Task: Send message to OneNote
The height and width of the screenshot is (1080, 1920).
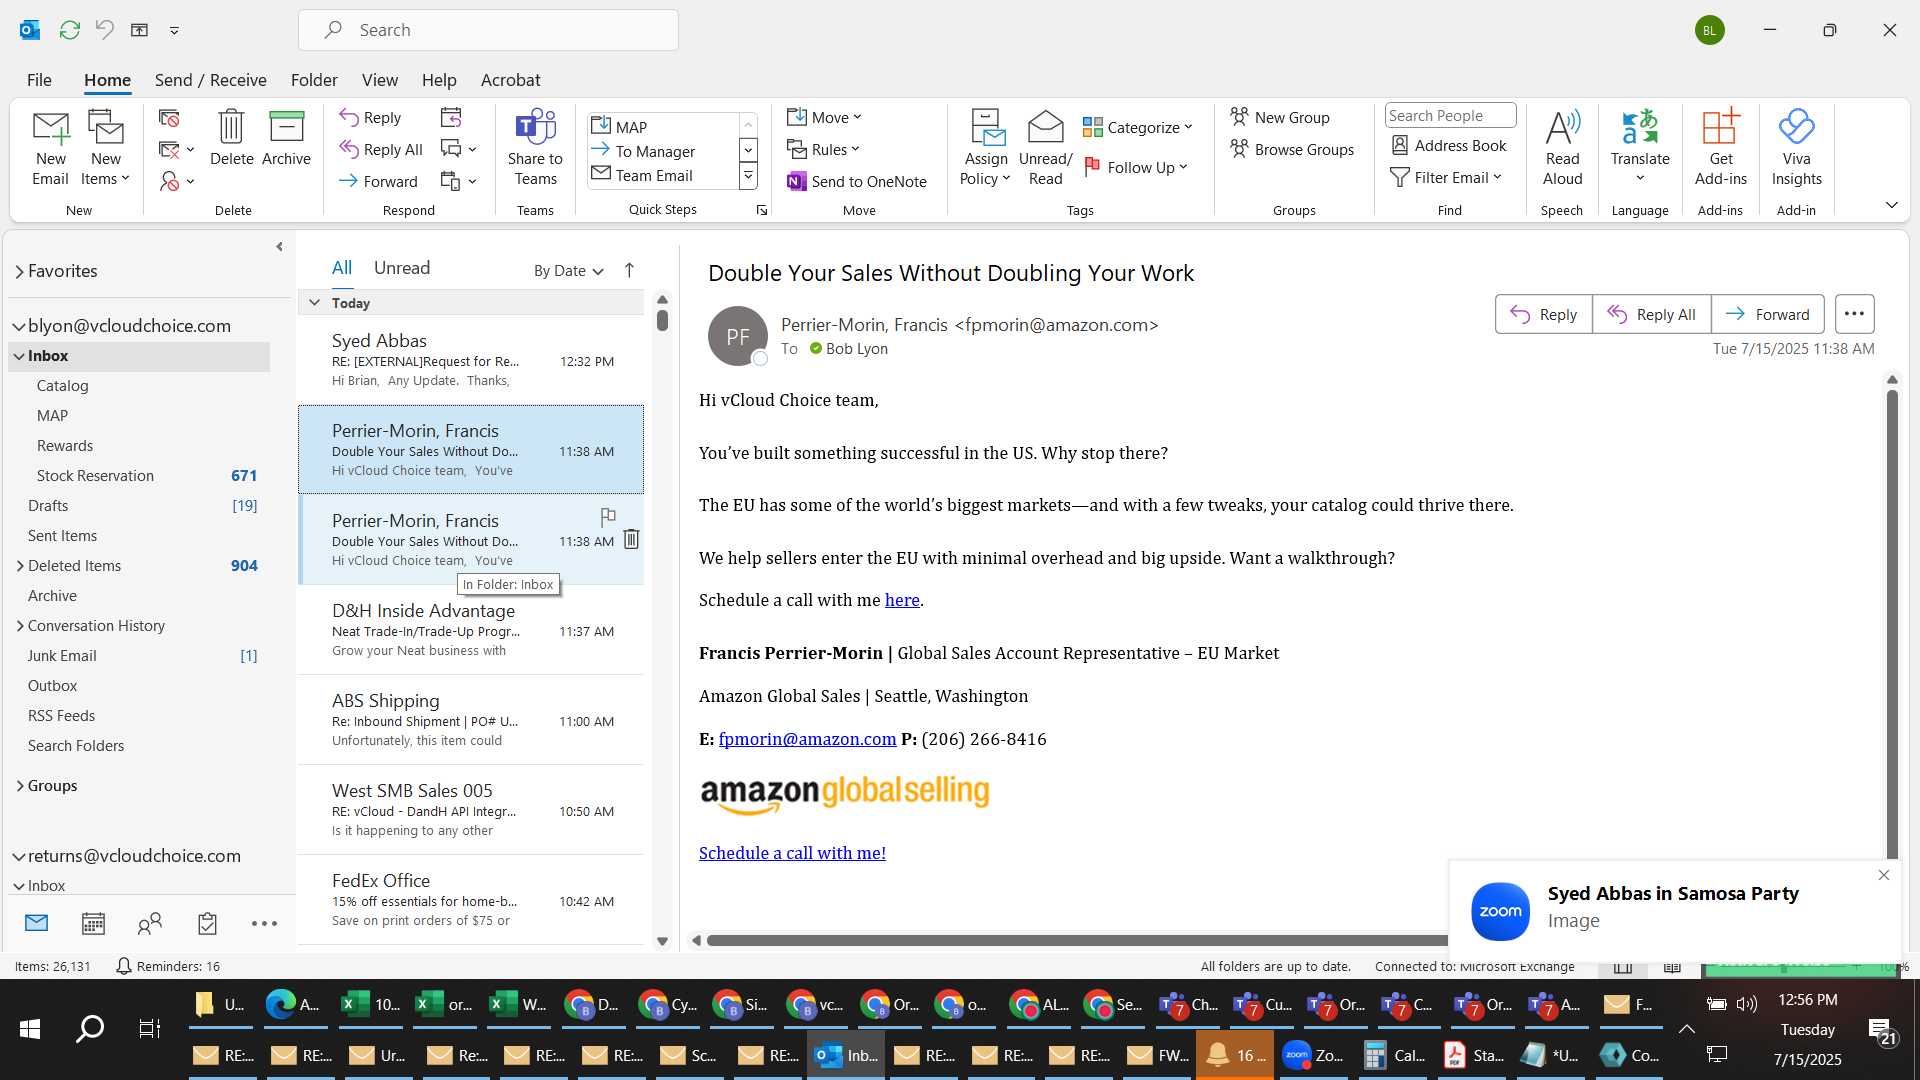Action: pos(857,181)
